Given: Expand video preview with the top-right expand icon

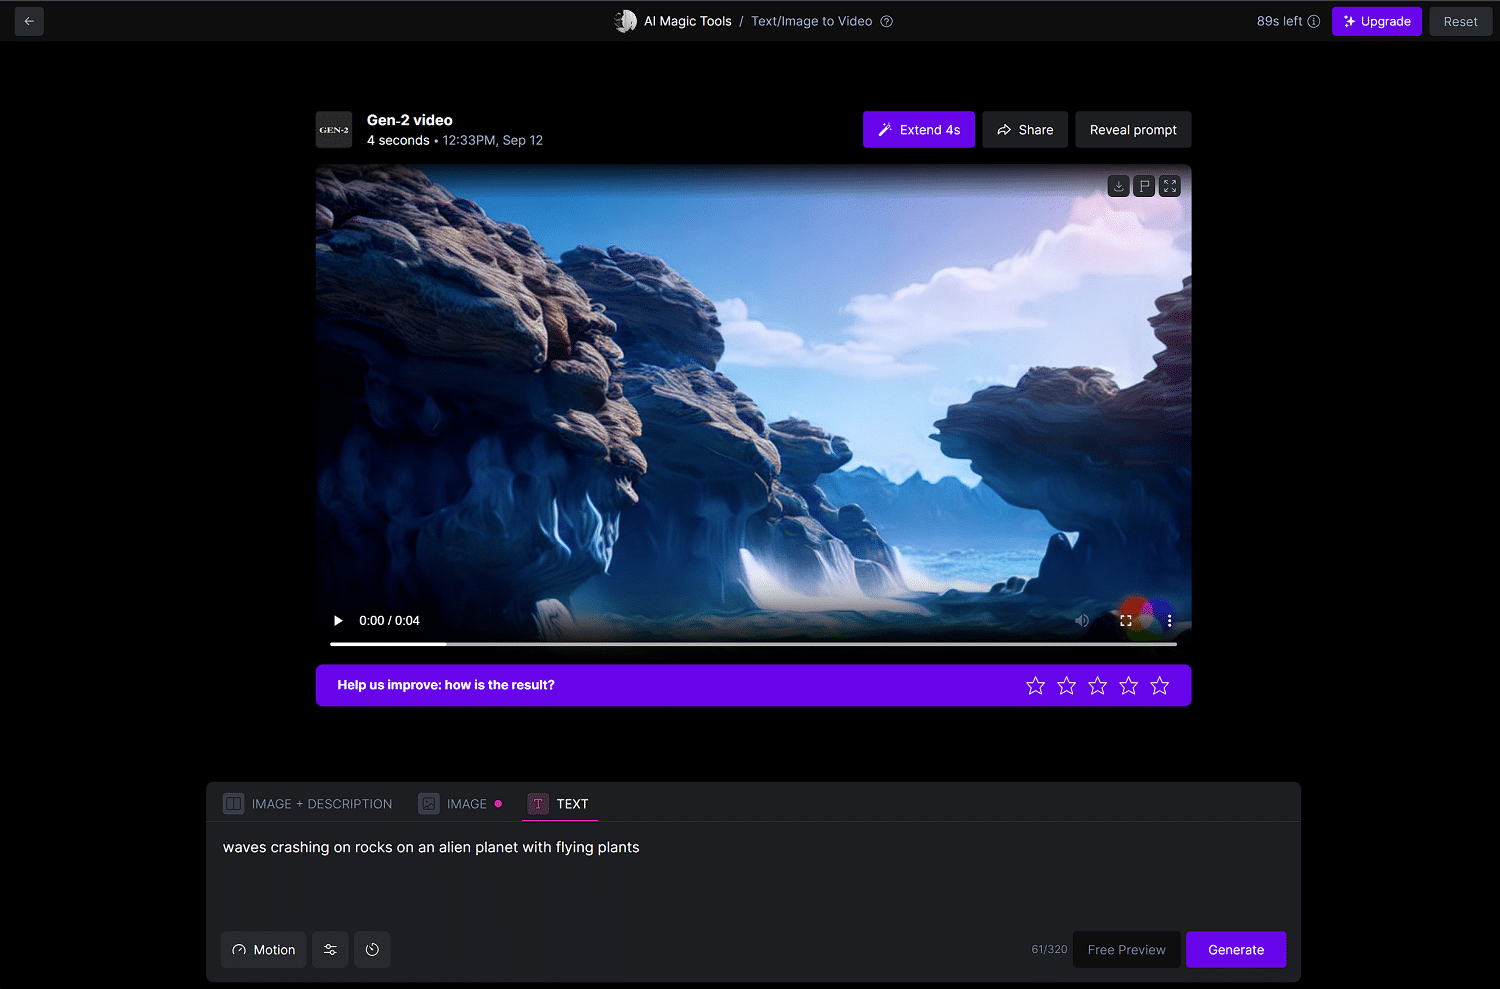Looking at the screenshot, I should click(x=1170, y=186).
